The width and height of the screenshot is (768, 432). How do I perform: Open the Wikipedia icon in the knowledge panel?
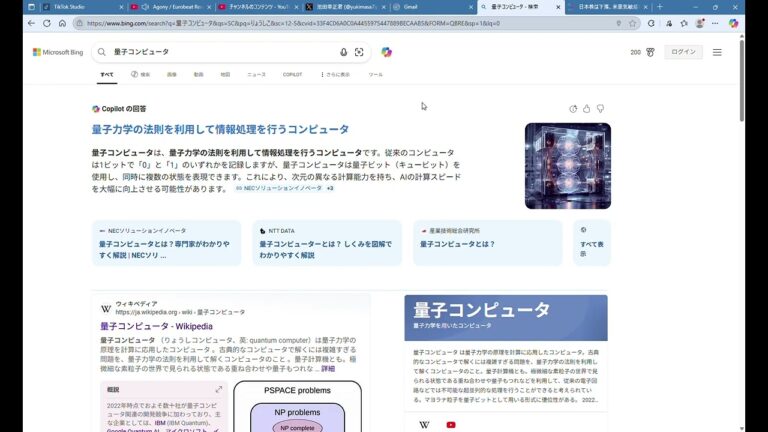tap(424, 425)
